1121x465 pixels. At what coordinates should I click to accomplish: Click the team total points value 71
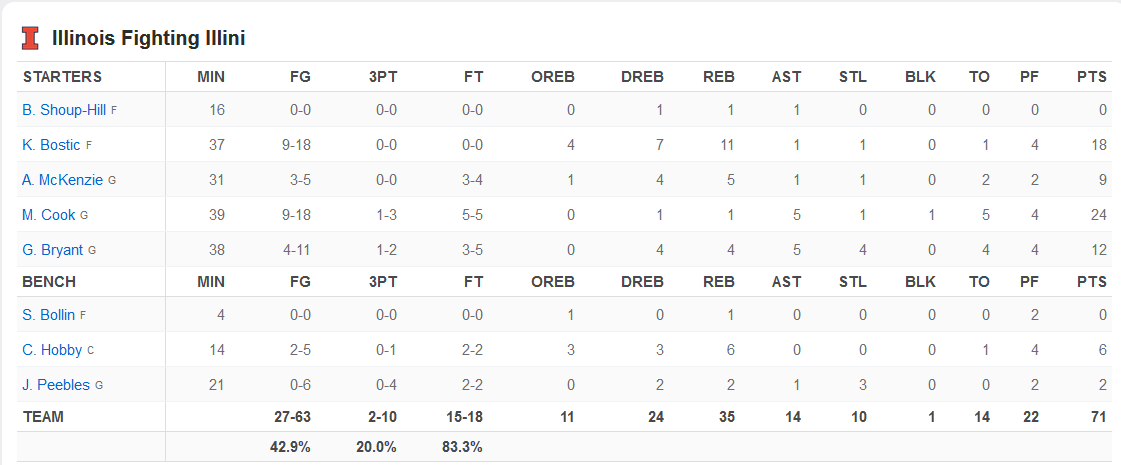point(1099,417)
